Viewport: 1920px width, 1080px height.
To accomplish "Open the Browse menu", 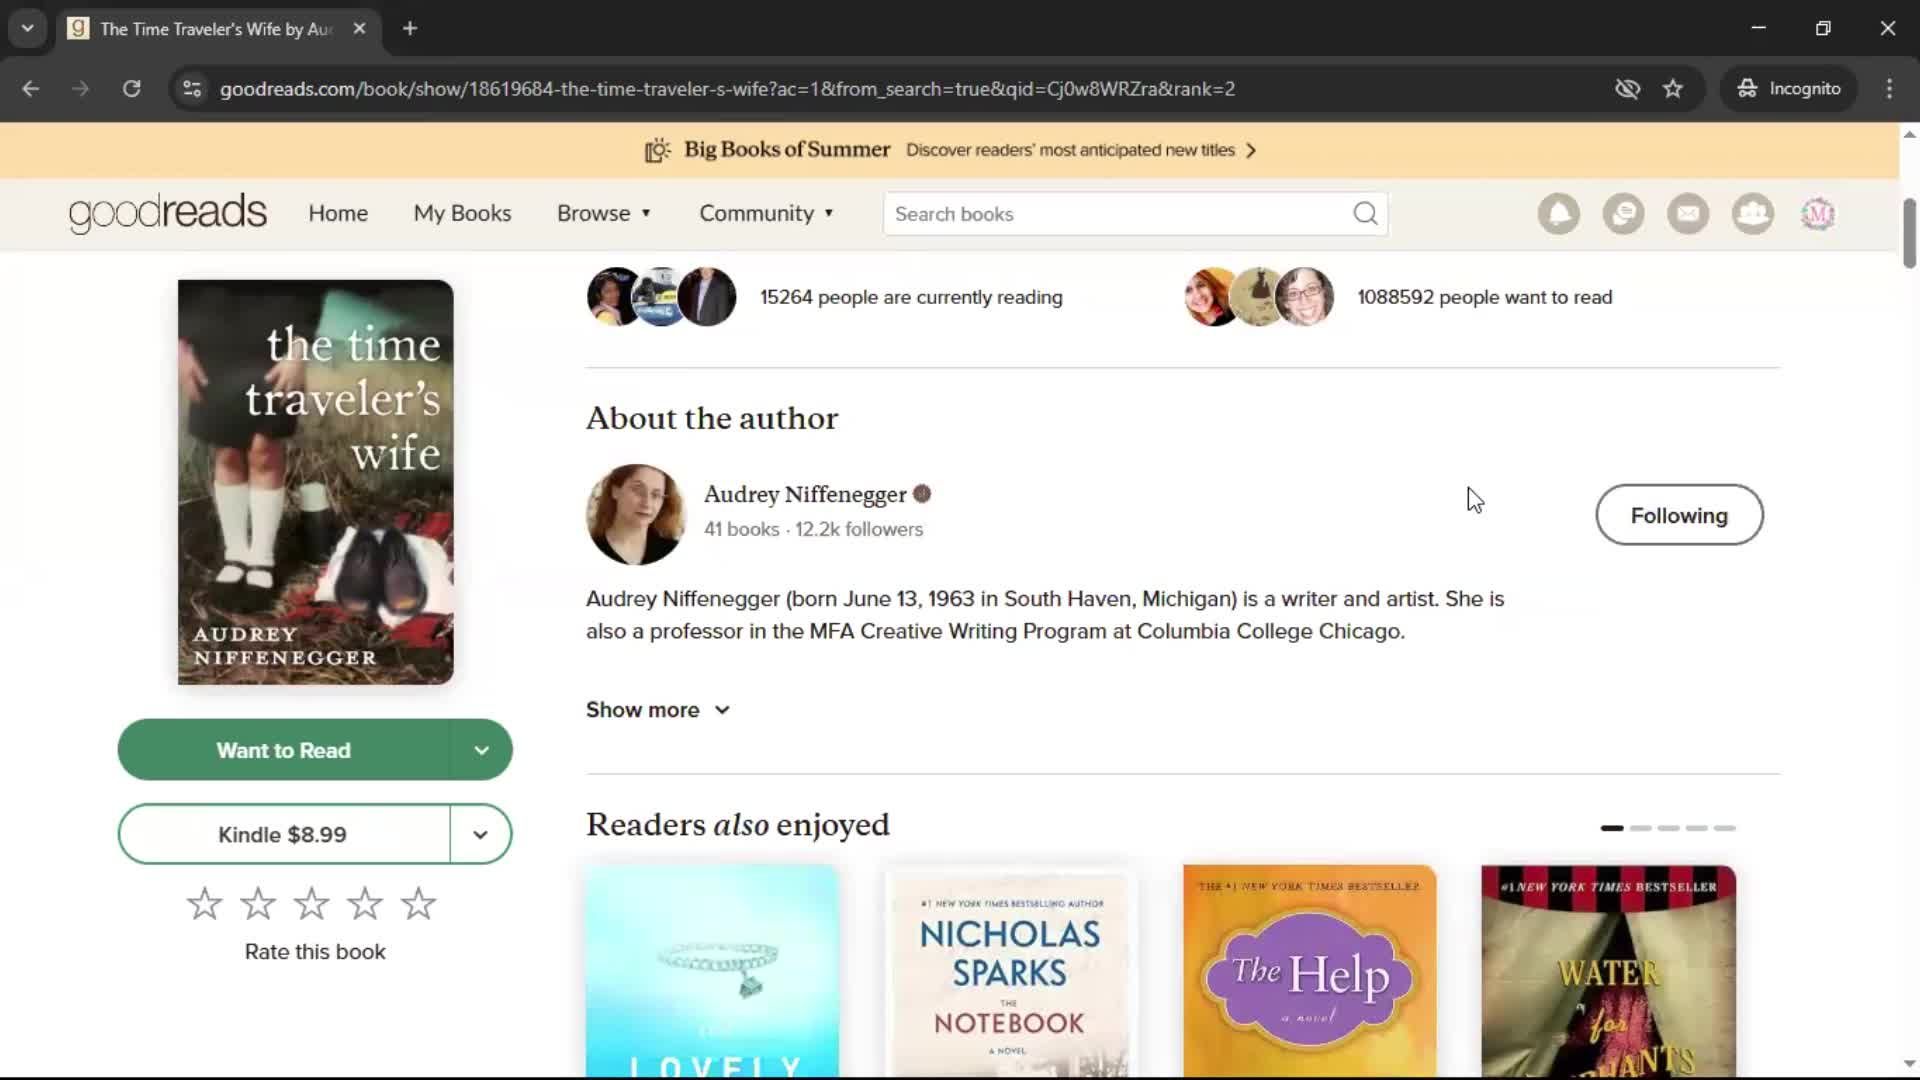I will (x=604, y=214).
